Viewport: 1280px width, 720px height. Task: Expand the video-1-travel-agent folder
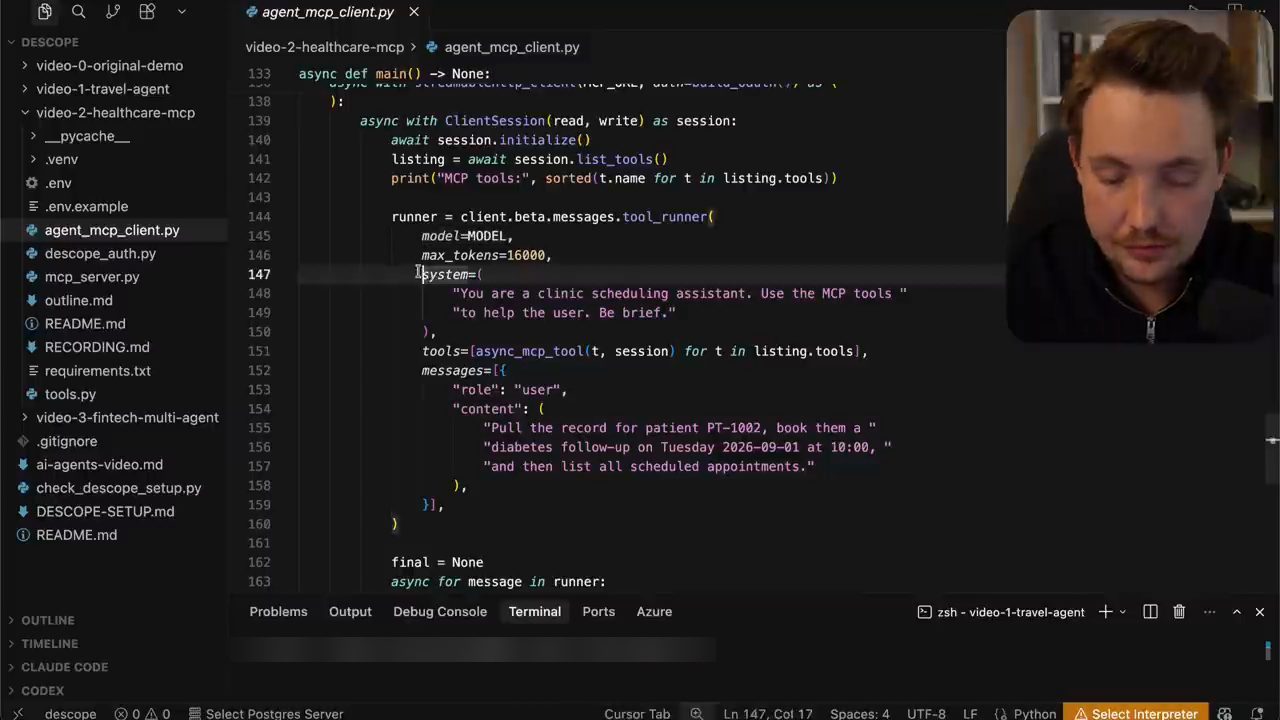pos(102,89)
